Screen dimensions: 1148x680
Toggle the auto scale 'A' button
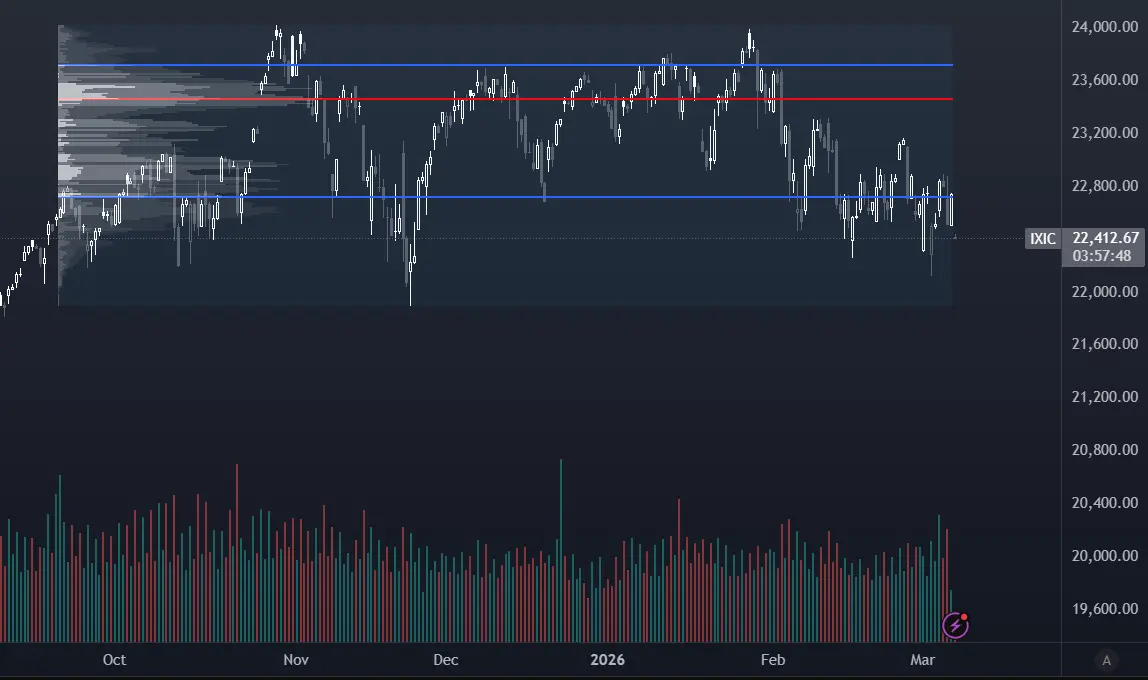click(1106, 660)
